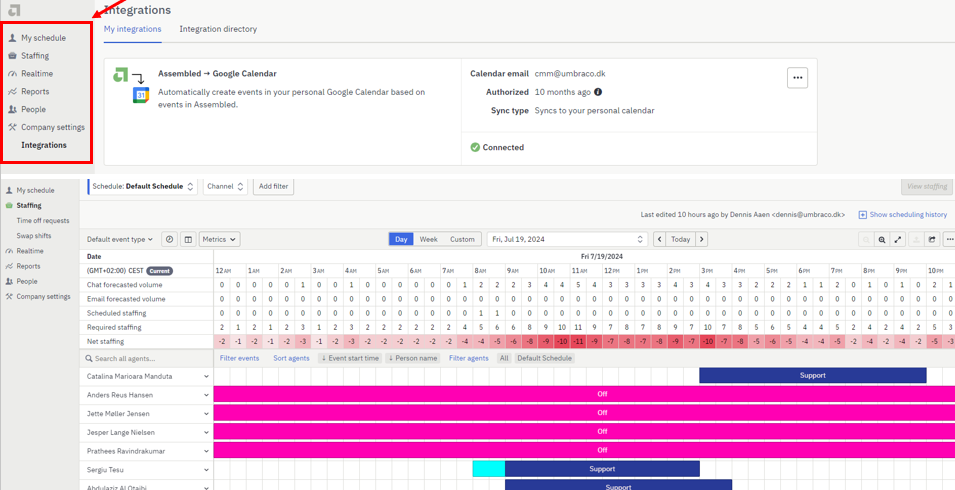955x490 pixels.
Task: Click the expand fullscreen icon in schedule toolbar
Action: click(x=898, y=240)
